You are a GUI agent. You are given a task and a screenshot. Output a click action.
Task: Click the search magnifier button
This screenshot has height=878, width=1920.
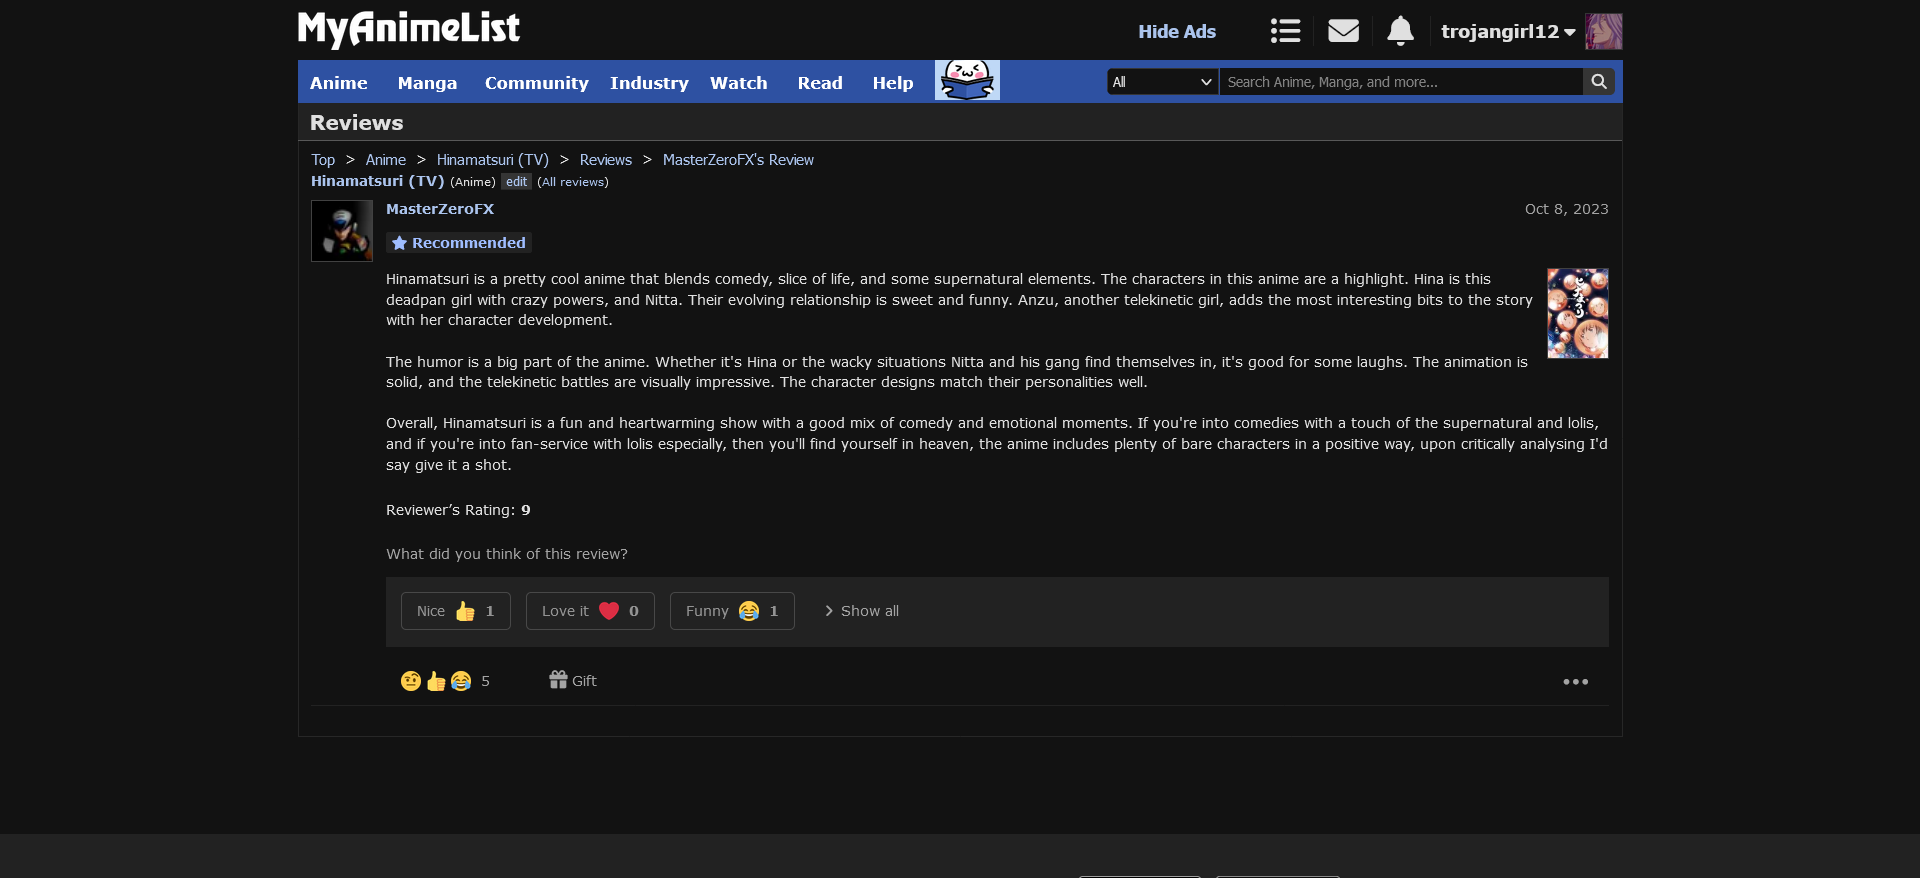pos(1599,82)
